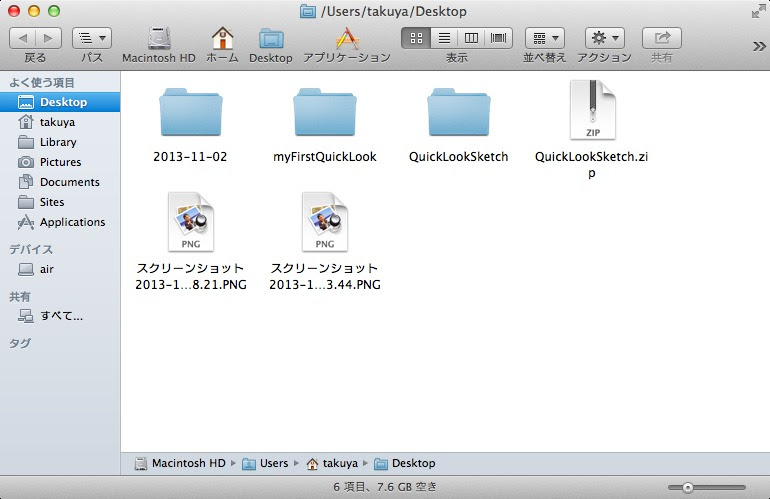The height and width of the screenshot is (499, 770).
Task: Switch to Cover Flow view
Action: coord(498,38)
